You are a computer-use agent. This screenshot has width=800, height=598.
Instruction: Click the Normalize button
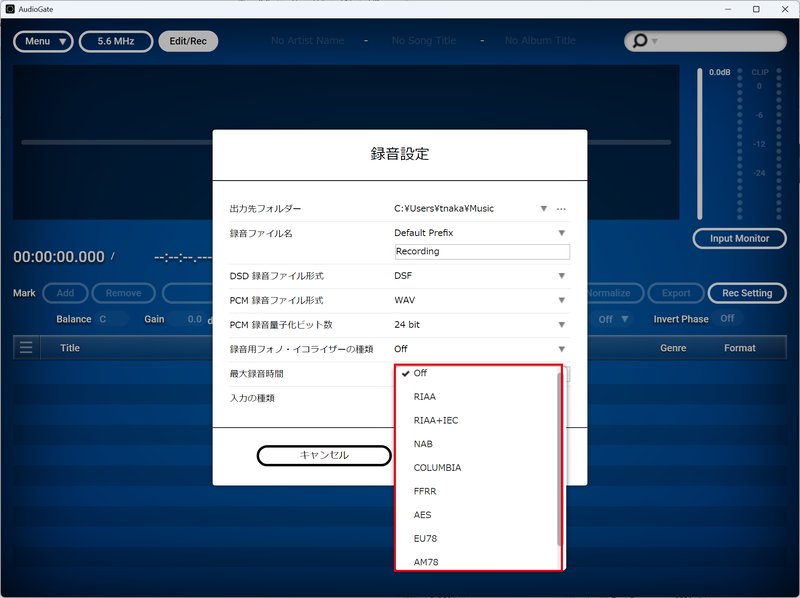[x=611, y=293]
